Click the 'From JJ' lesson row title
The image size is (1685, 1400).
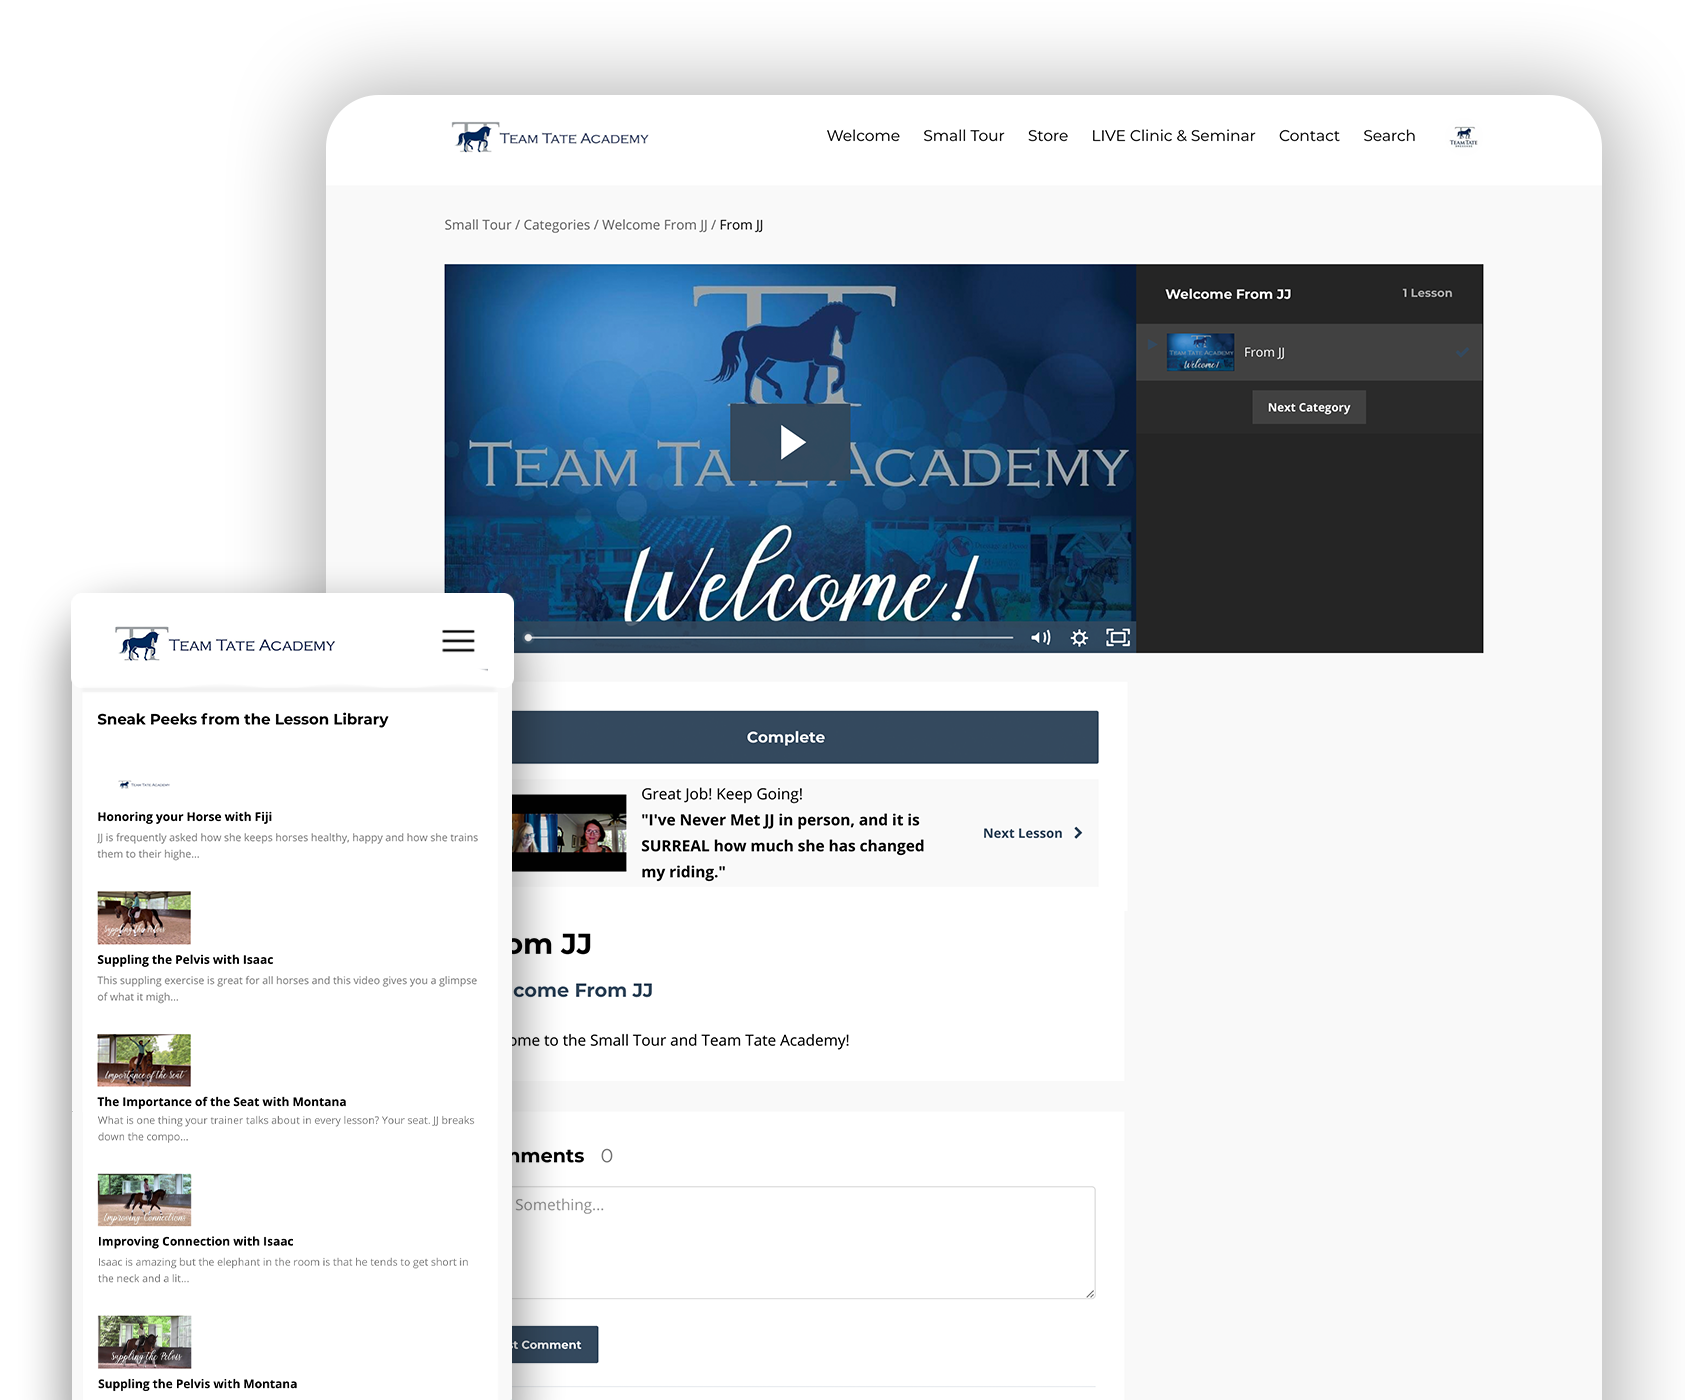pos(1264,352)
